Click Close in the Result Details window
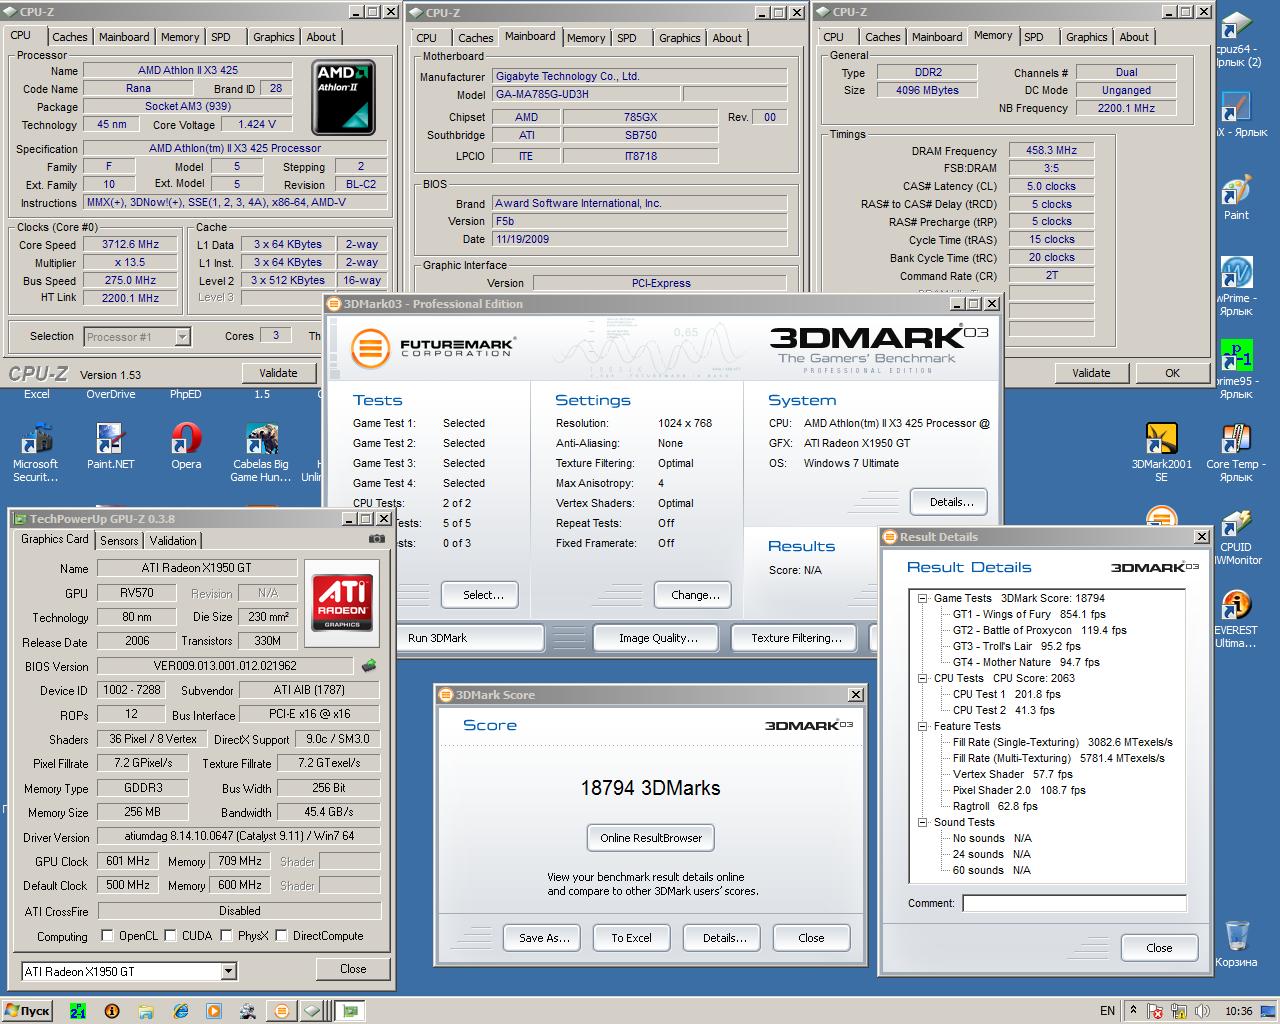This screenshot has height=1024, width=1280. click(x=1159, y=948)
